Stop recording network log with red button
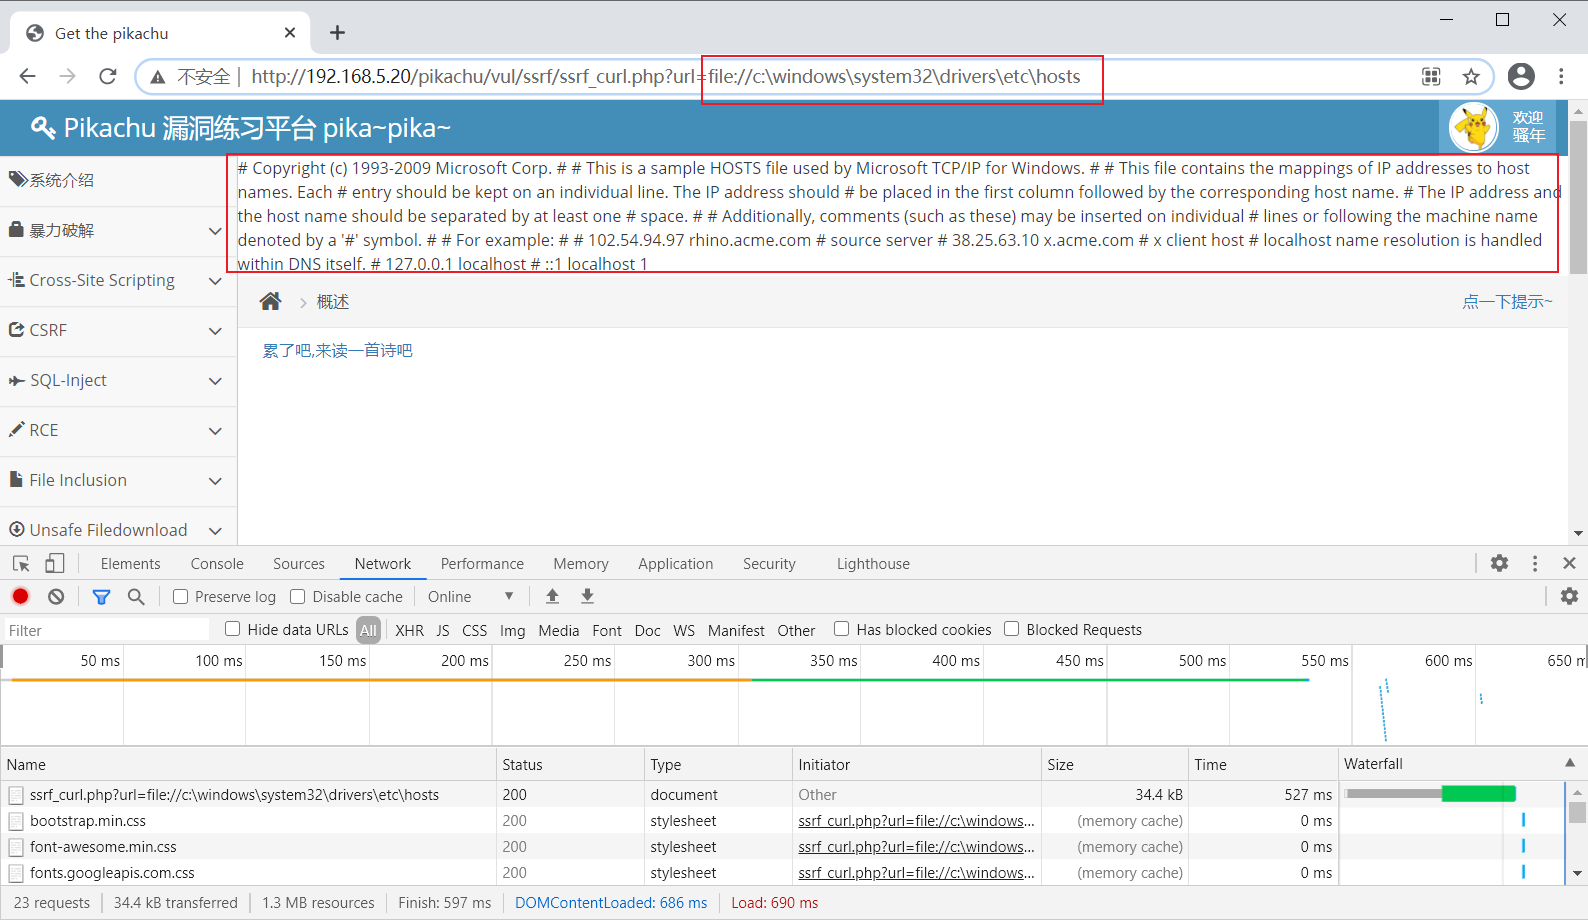1588x920 pixels. (20, 596)
